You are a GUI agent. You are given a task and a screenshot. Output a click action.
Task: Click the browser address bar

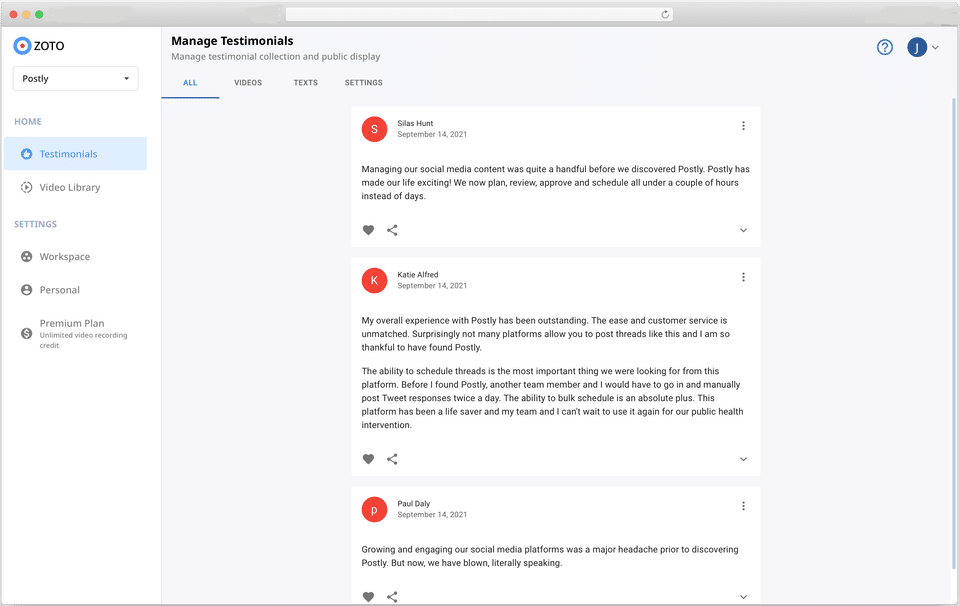click(x=479, y=14)
